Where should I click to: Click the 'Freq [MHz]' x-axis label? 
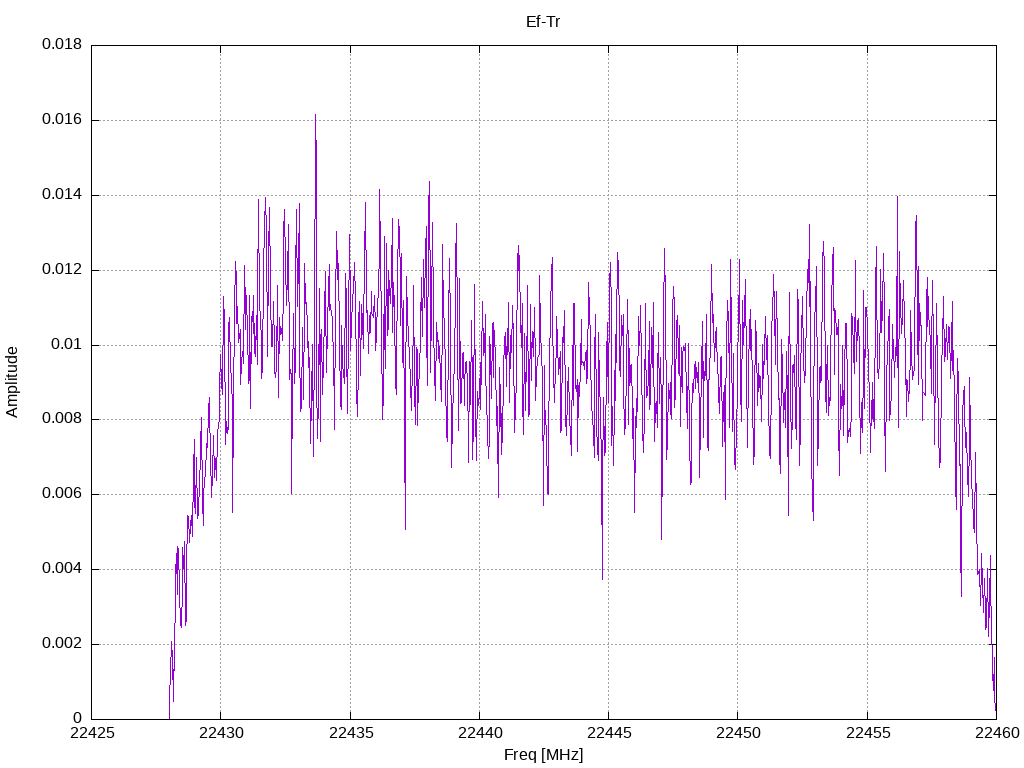pyautogui.click(x=543, y=754)
